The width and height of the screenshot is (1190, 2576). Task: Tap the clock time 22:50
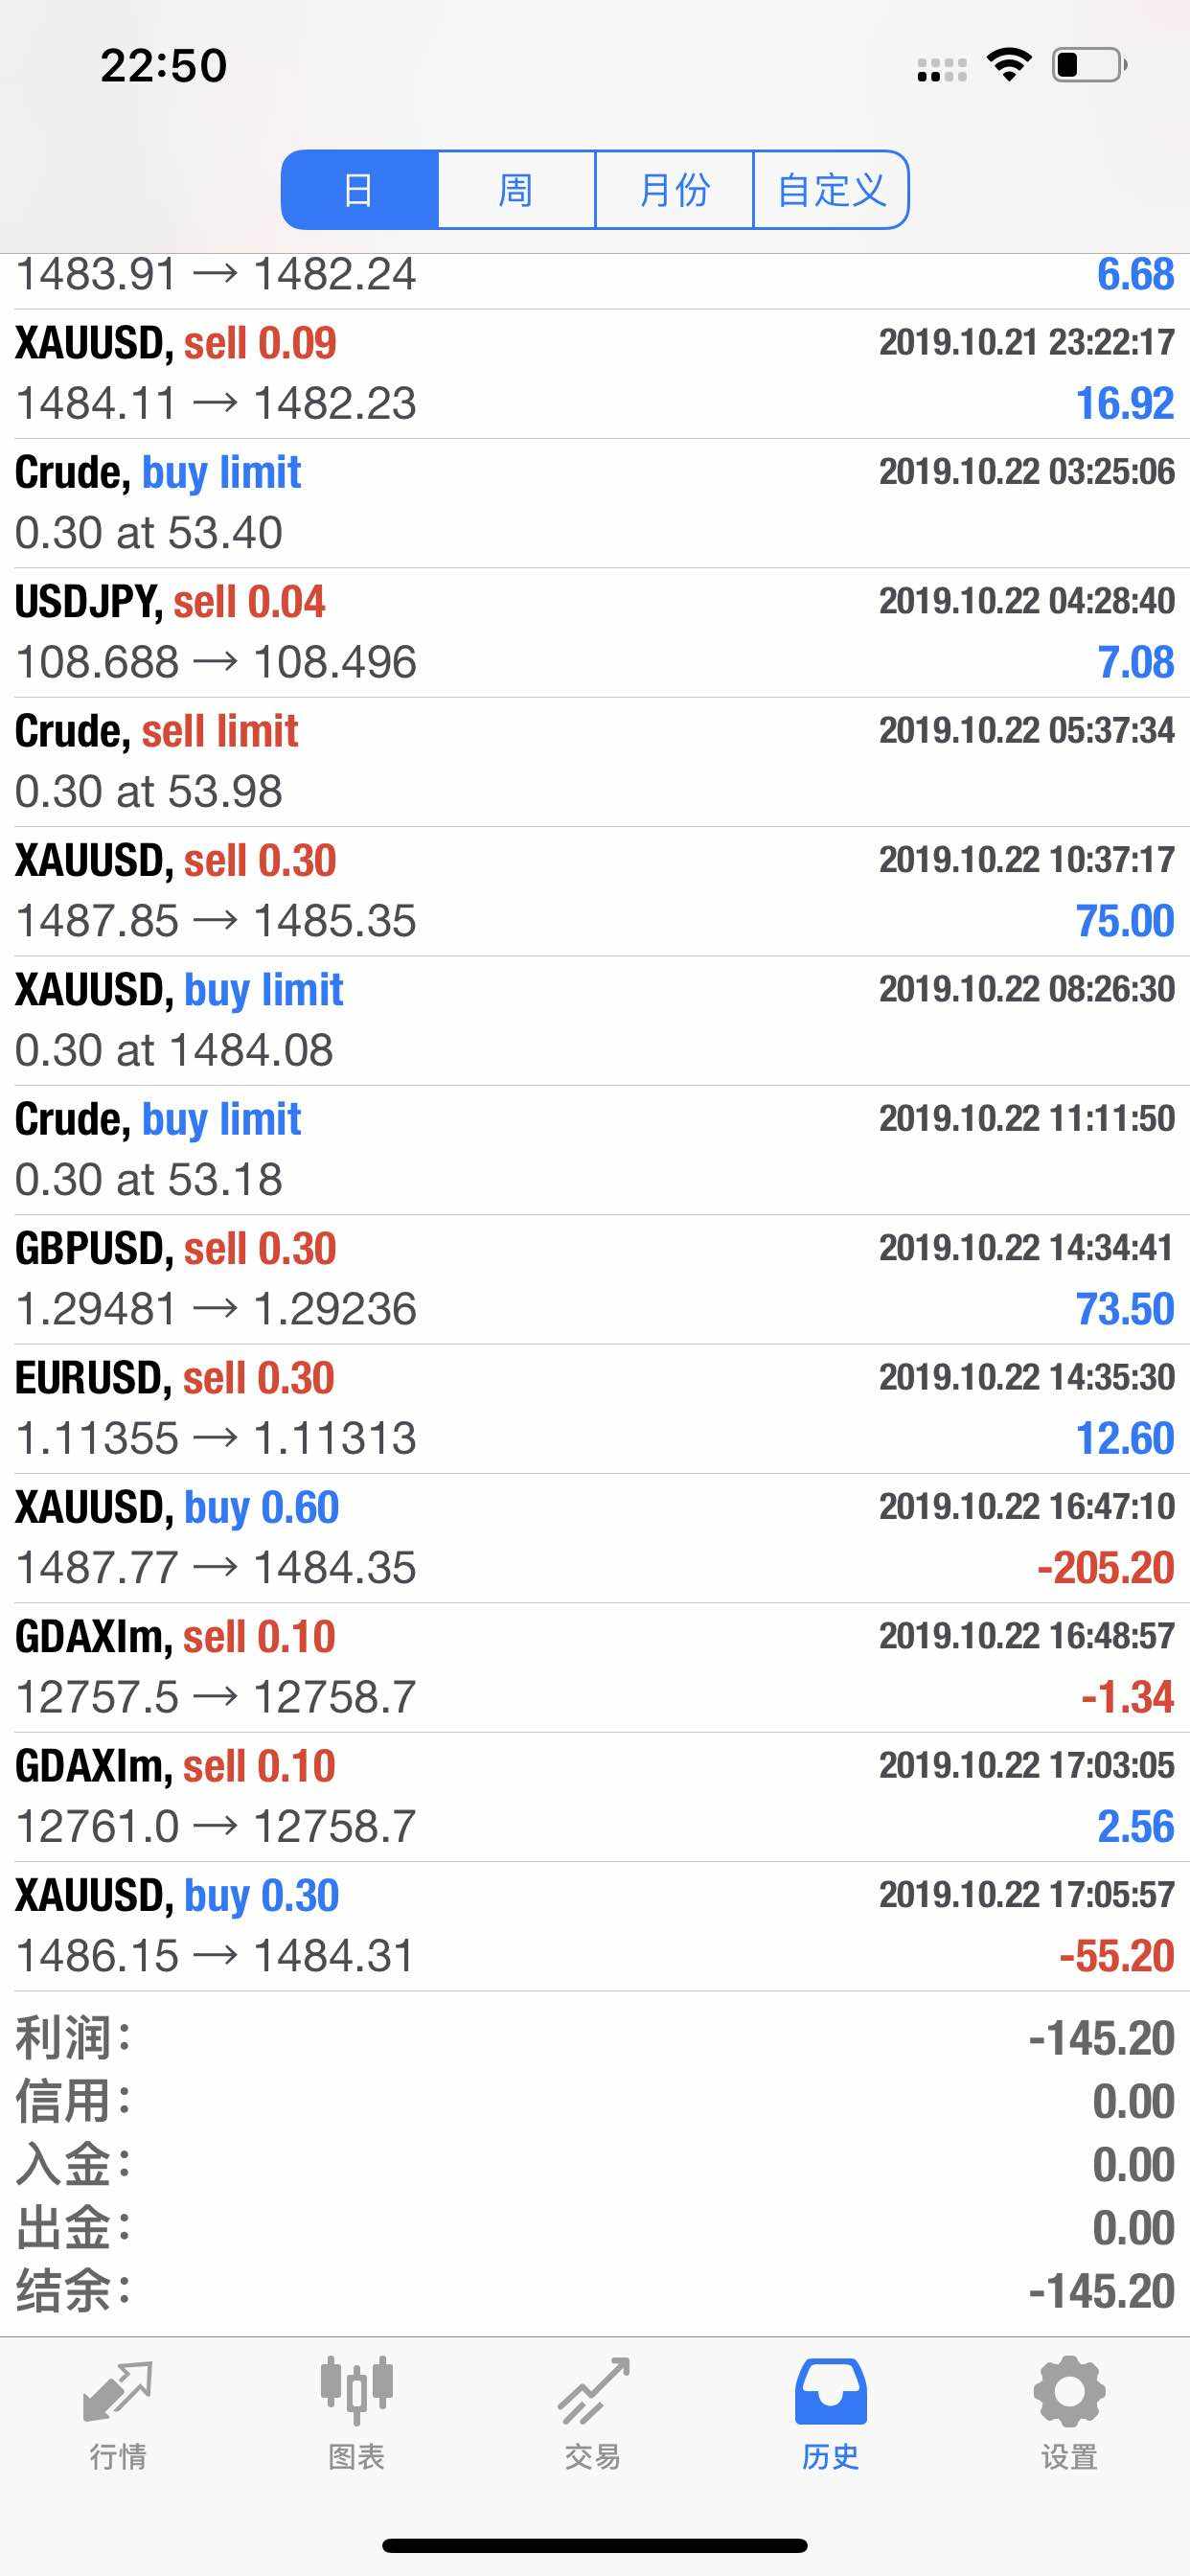tap(164, 66)
